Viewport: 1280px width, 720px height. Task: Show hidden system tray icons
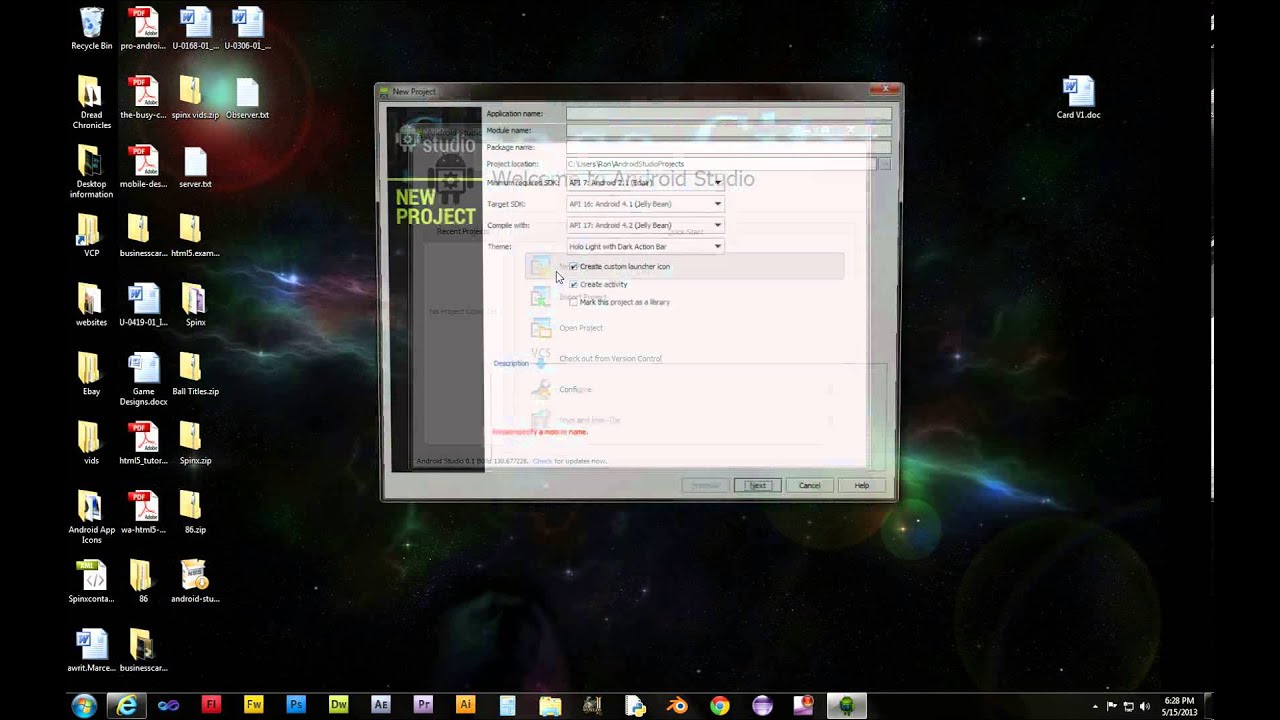[1095, 706]
